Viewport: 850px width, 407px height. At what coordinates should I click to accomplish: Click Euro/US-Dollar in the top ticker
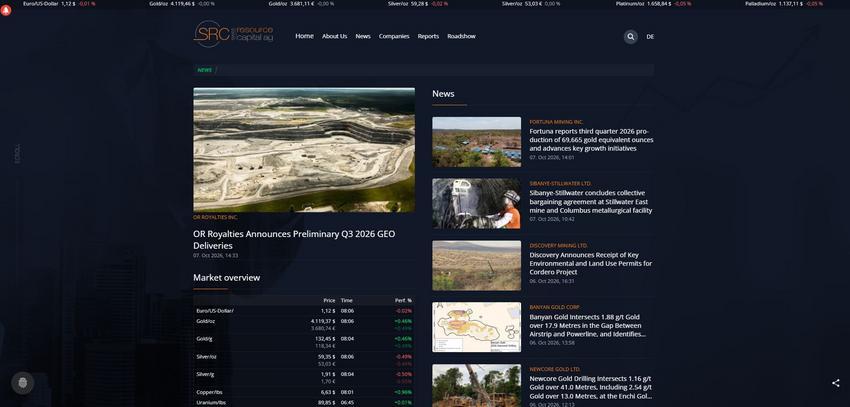[41, 3]
